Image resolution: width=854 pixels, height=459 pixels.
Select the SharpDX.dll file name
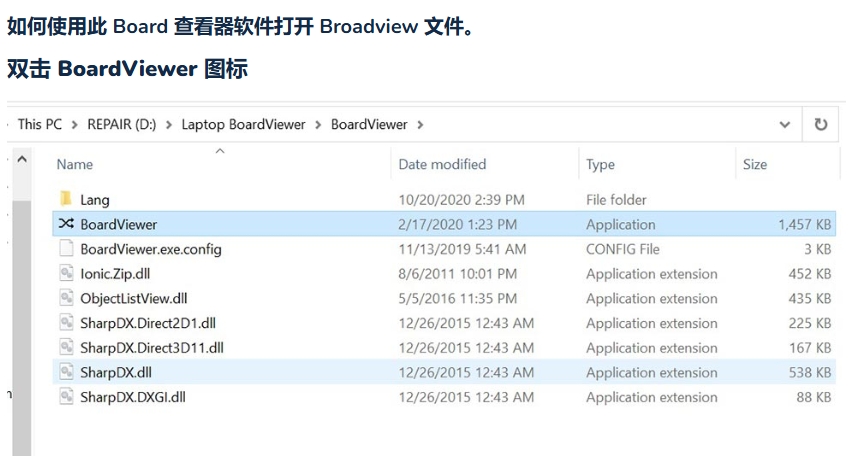click(116, 372)
